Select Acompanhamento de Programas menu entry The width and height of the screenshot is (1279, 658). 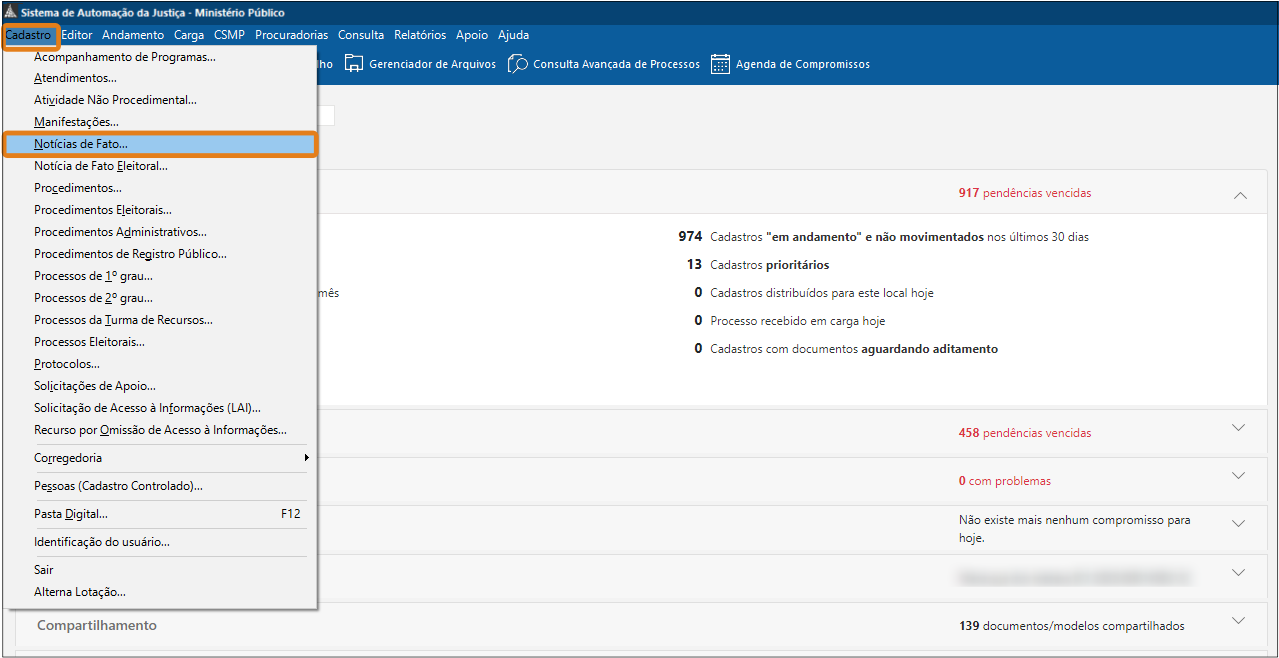click(160, 57)
